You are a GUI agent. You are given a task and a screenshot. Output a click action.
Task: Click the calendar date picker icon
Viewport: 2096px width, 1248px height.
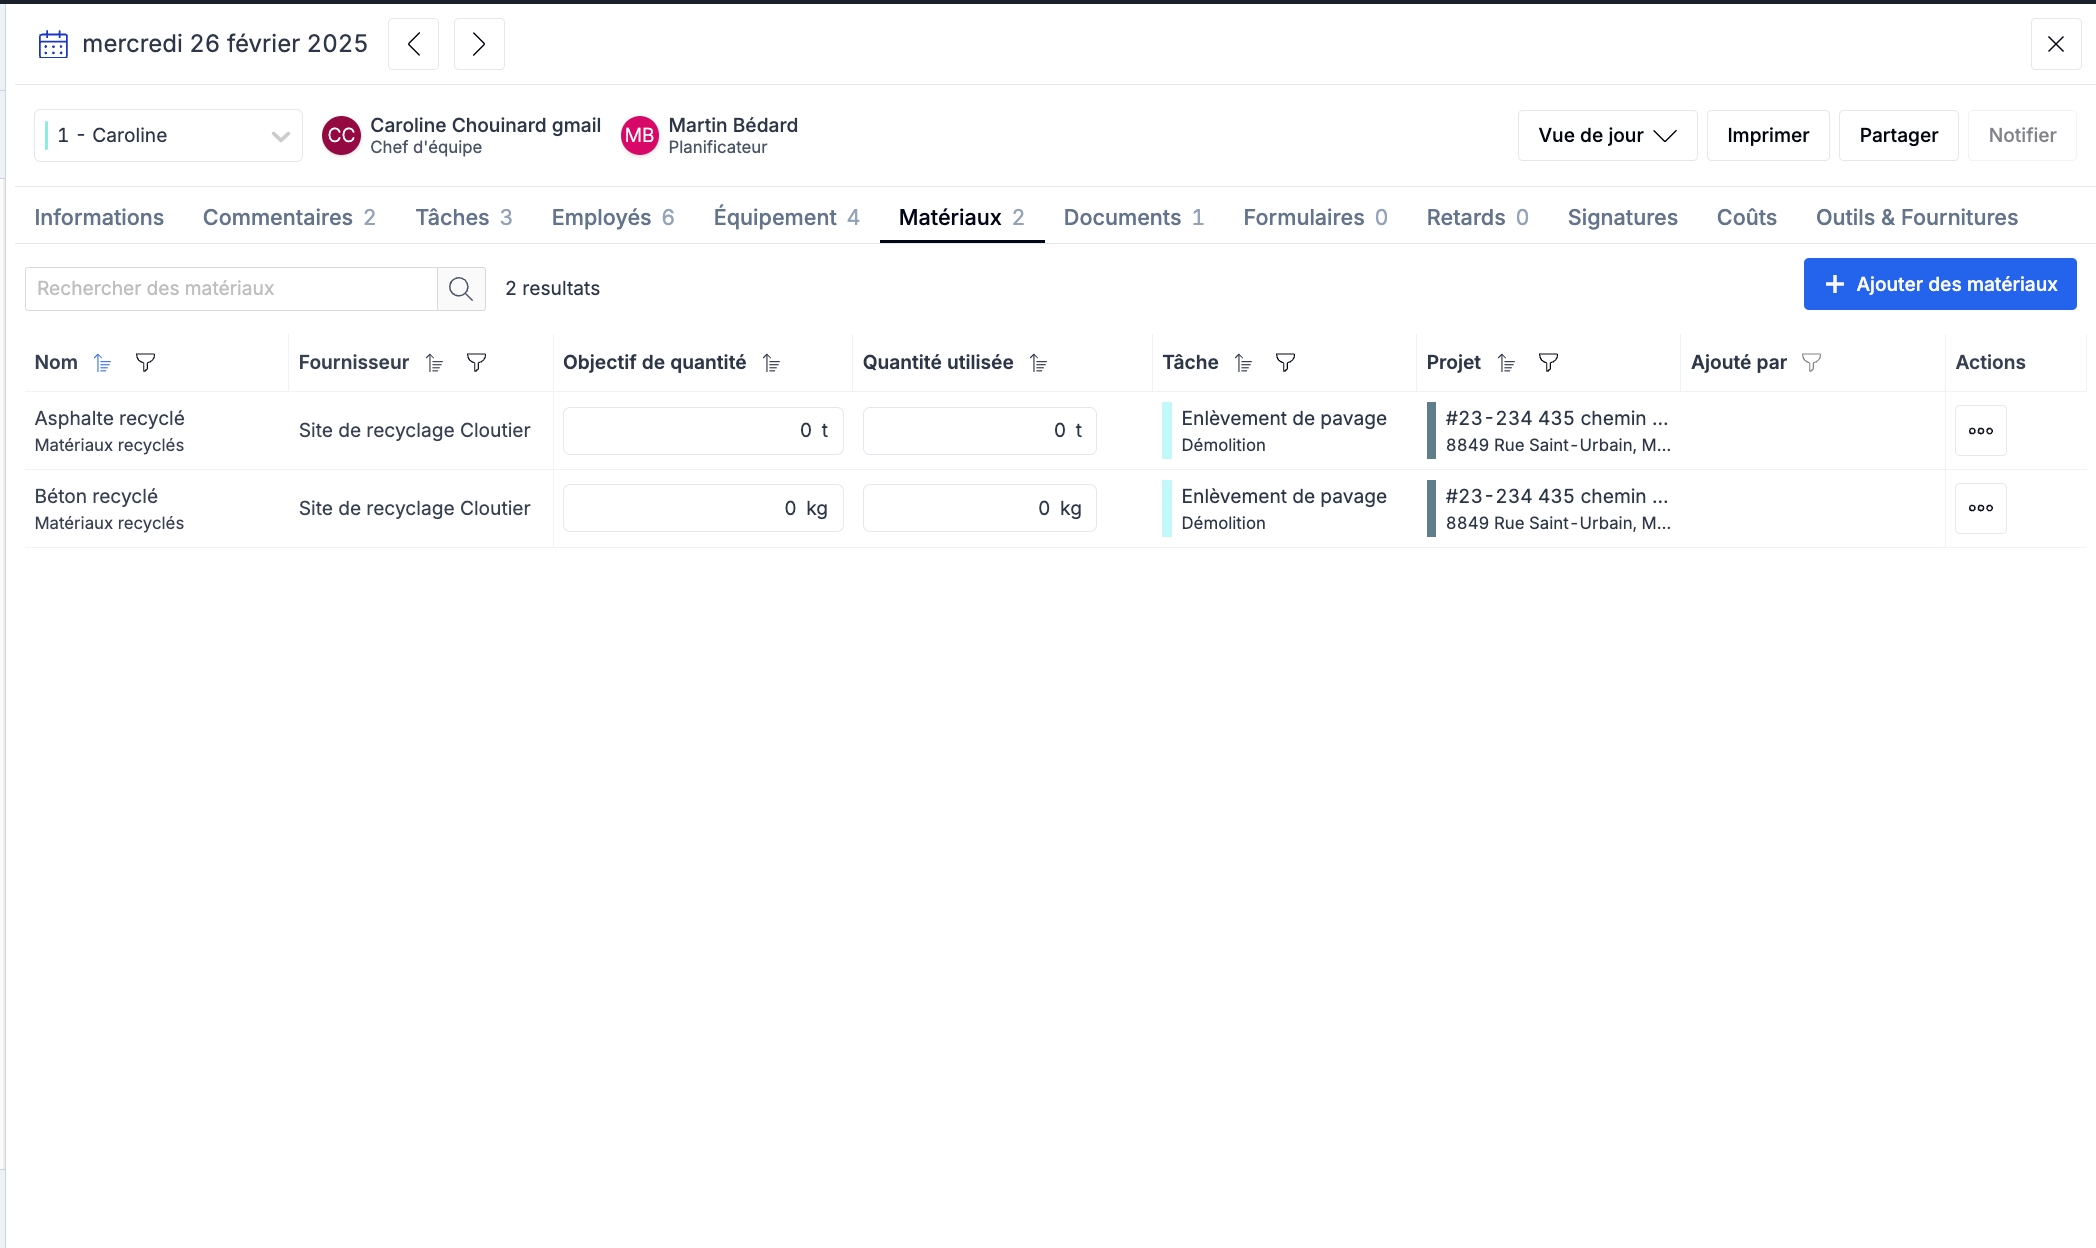click(53, 44)
